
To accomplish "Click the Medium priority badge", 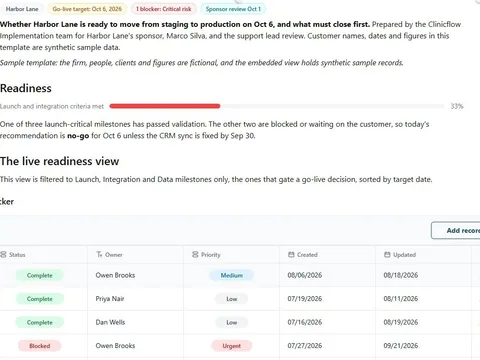I will (231, 275).
